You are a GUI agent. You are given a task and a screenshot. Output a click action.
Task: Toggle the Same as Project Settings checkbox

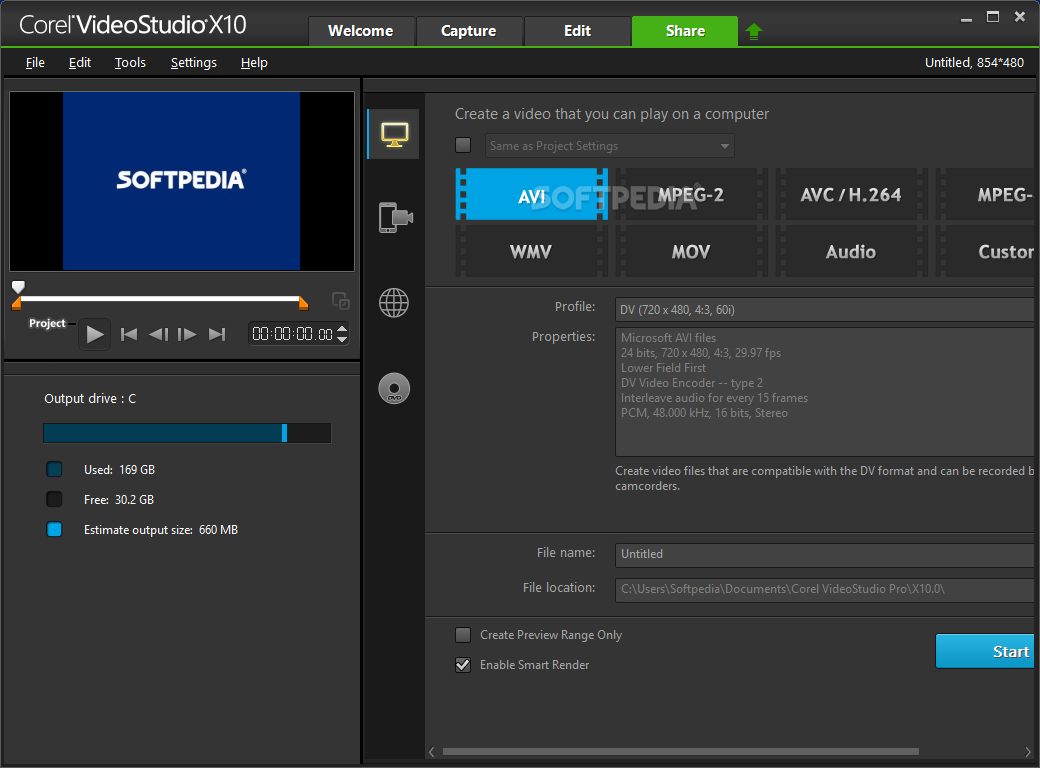click(x=463, y=145)
